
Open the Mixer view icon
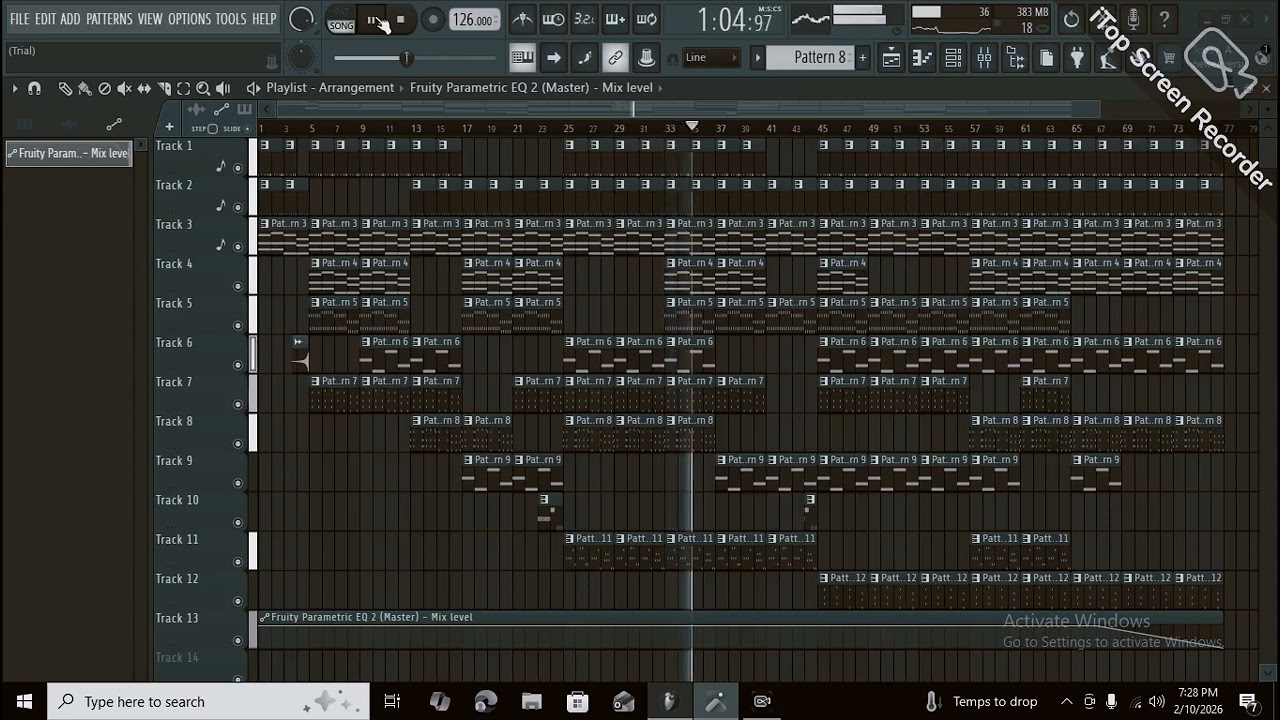984,58
